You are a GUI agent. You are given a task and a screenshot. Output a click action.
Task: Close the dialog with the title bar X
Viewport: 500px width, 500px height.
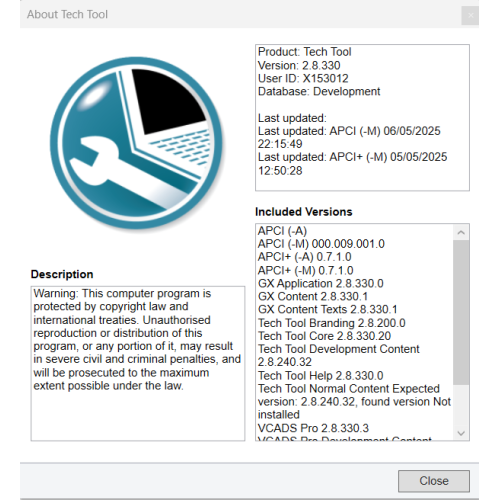click(470, 15)
